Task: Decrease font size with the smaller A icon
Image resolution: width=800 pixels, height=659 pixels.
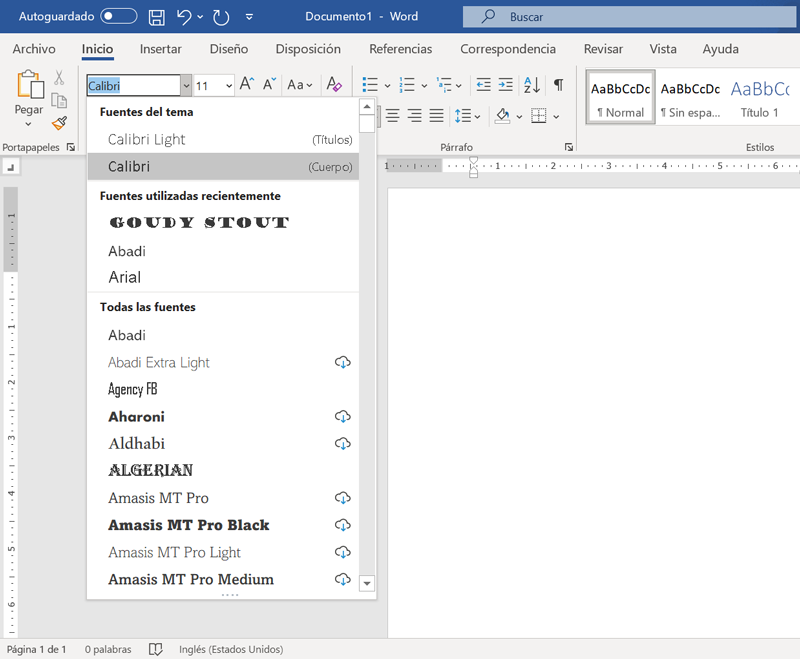Action: 269,84
